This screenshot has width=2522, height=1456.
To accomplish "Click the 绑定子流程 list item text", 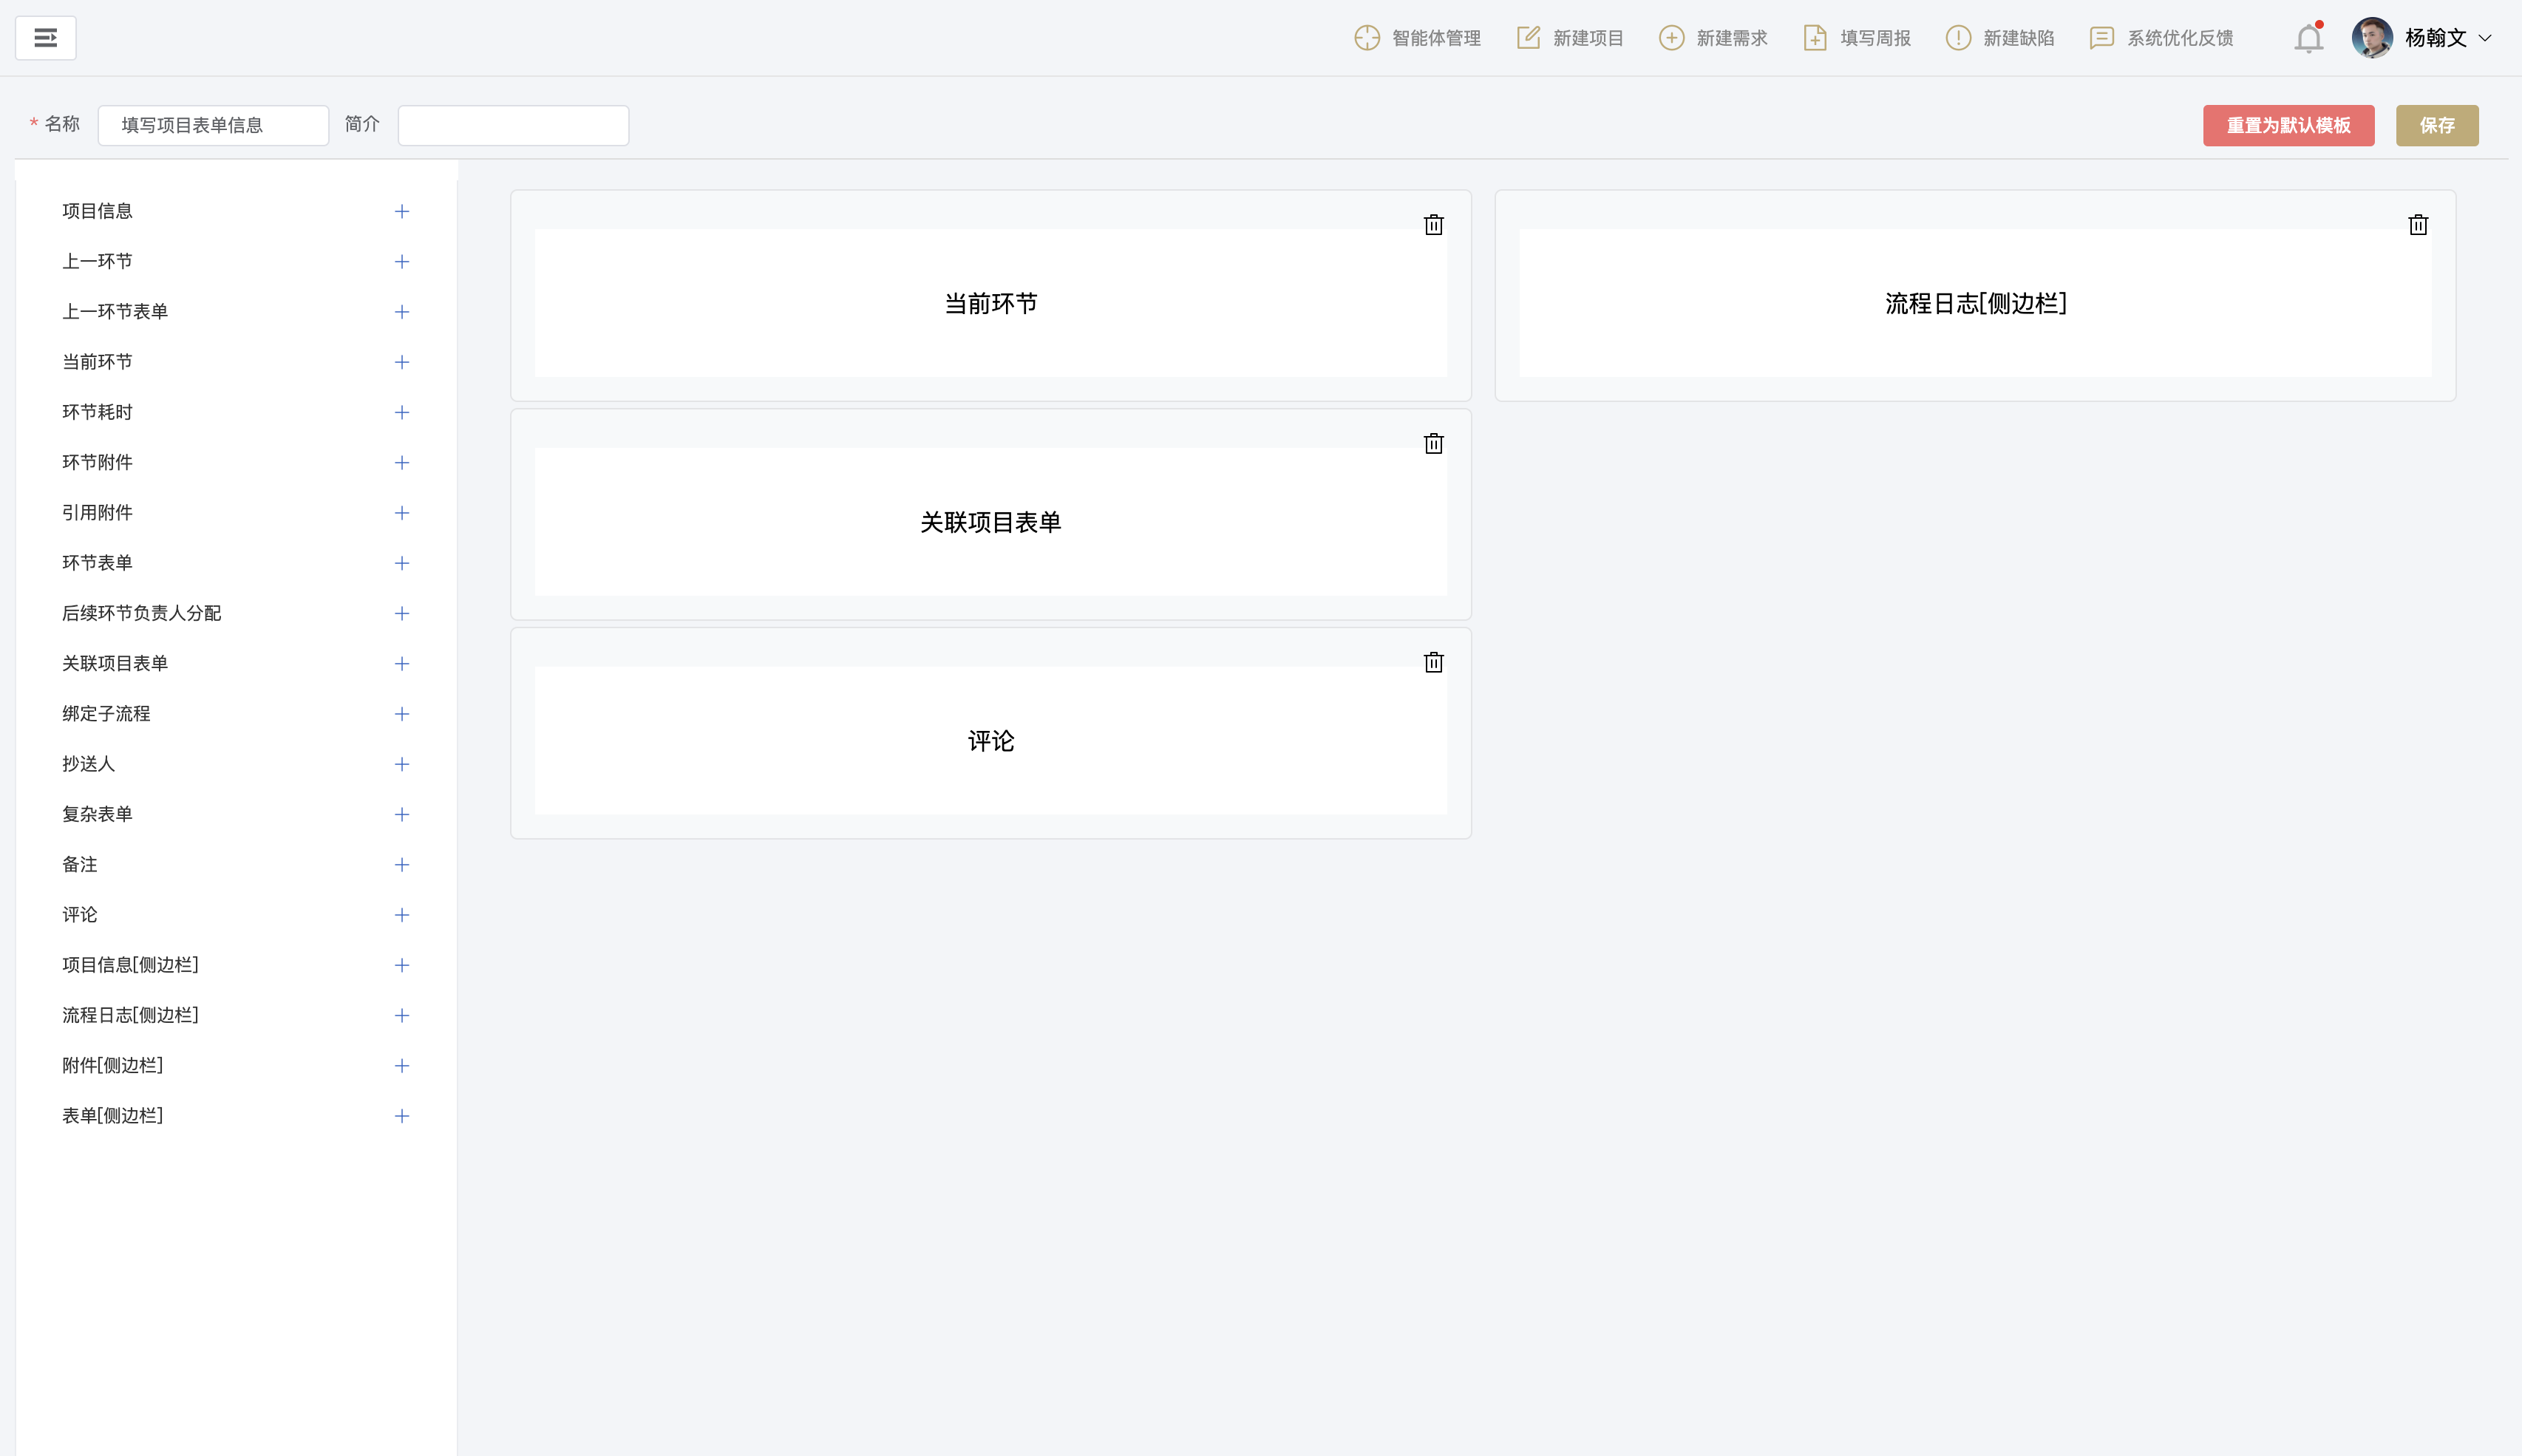I will click(x=106, y=714).
